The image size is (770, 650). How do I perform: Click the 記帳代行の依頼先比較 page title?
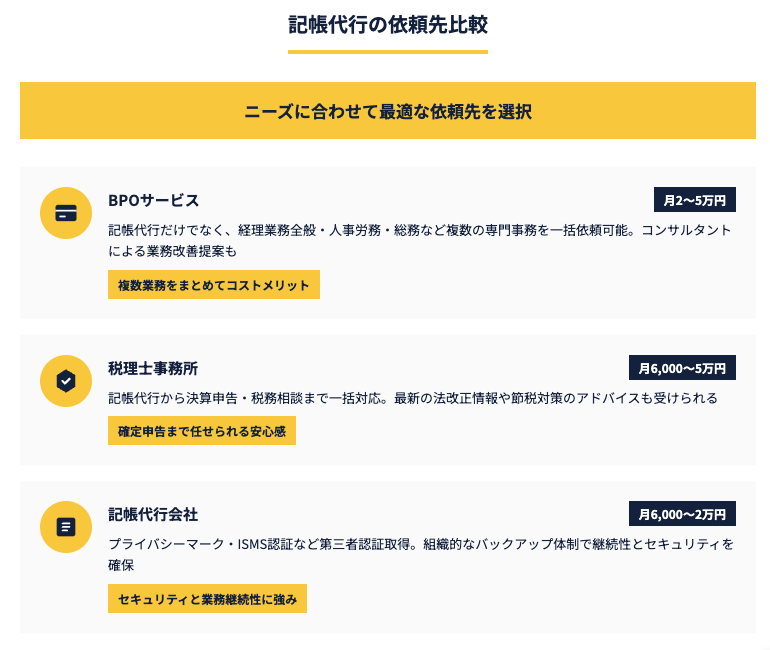click(x=388, y=24)
